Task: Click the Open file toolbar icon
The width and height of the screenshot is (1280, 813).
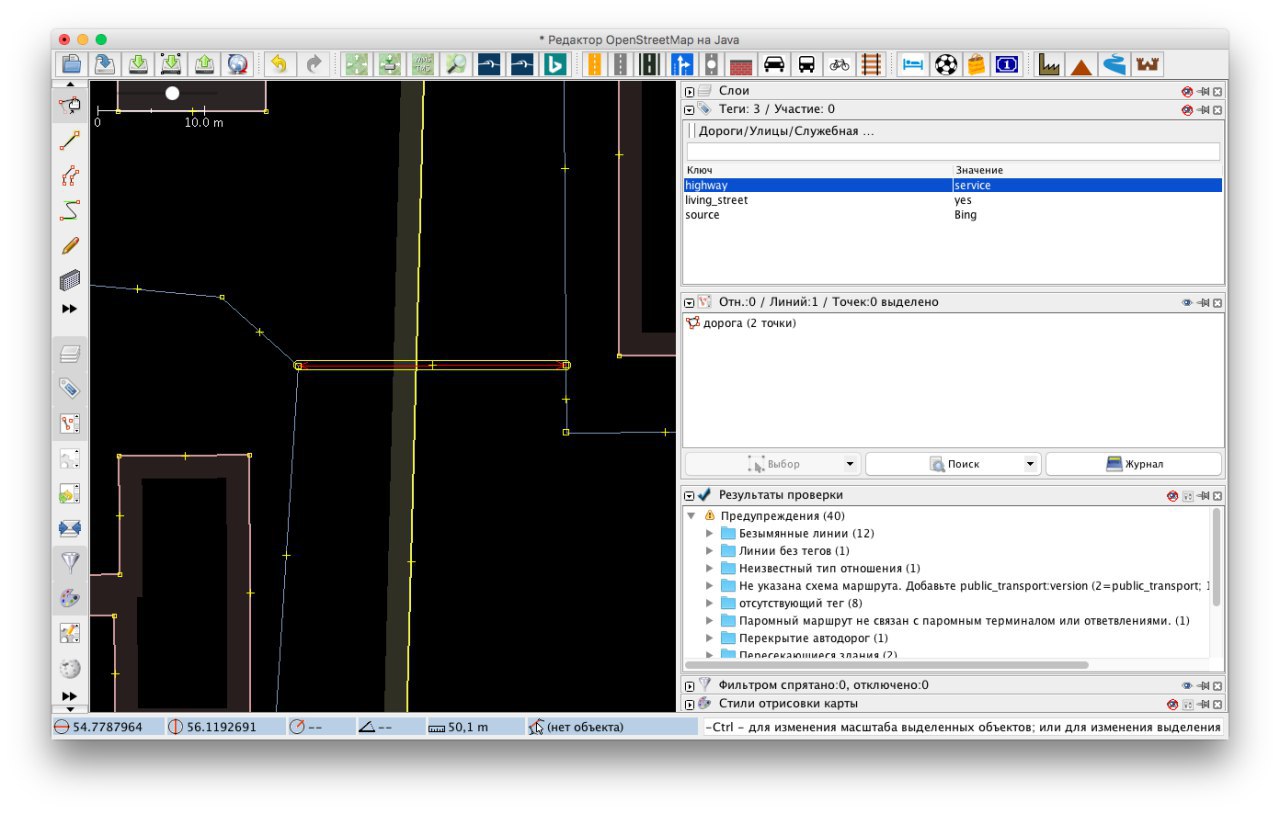Action: pos(72,64)
